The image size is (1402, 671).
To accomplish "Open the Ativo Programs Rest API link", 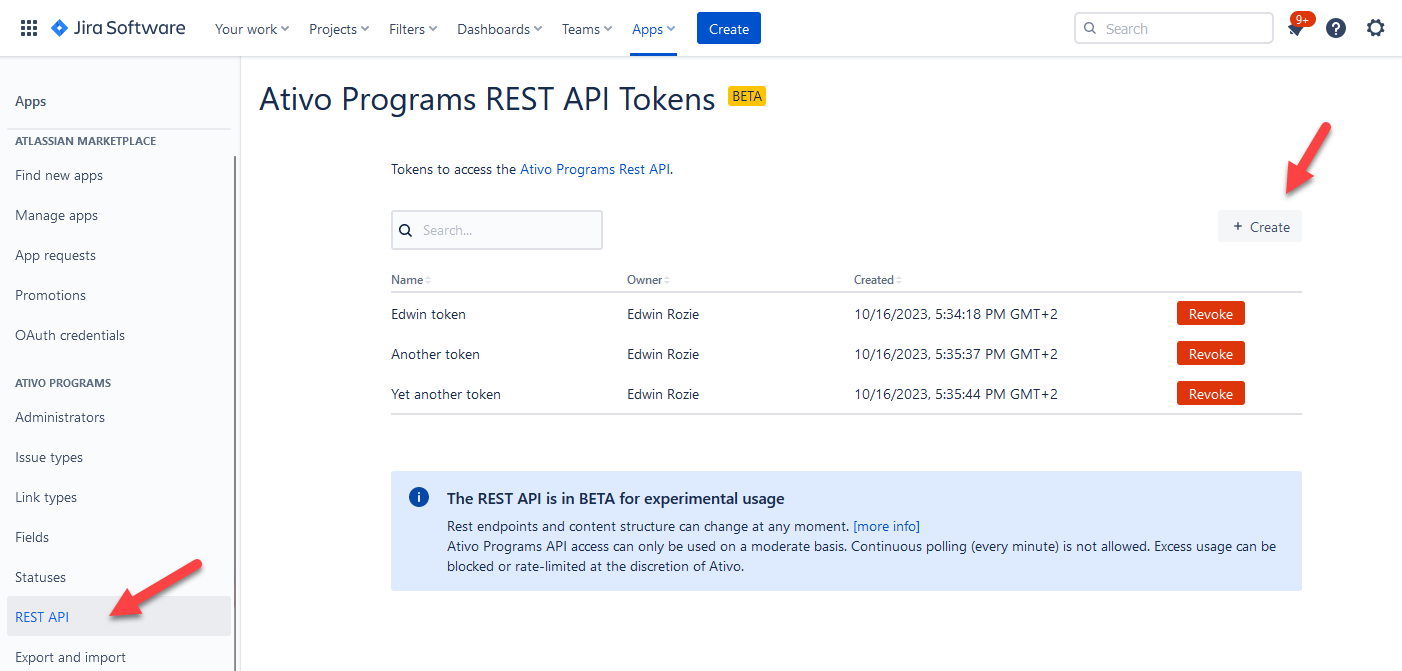I will 595,170.
